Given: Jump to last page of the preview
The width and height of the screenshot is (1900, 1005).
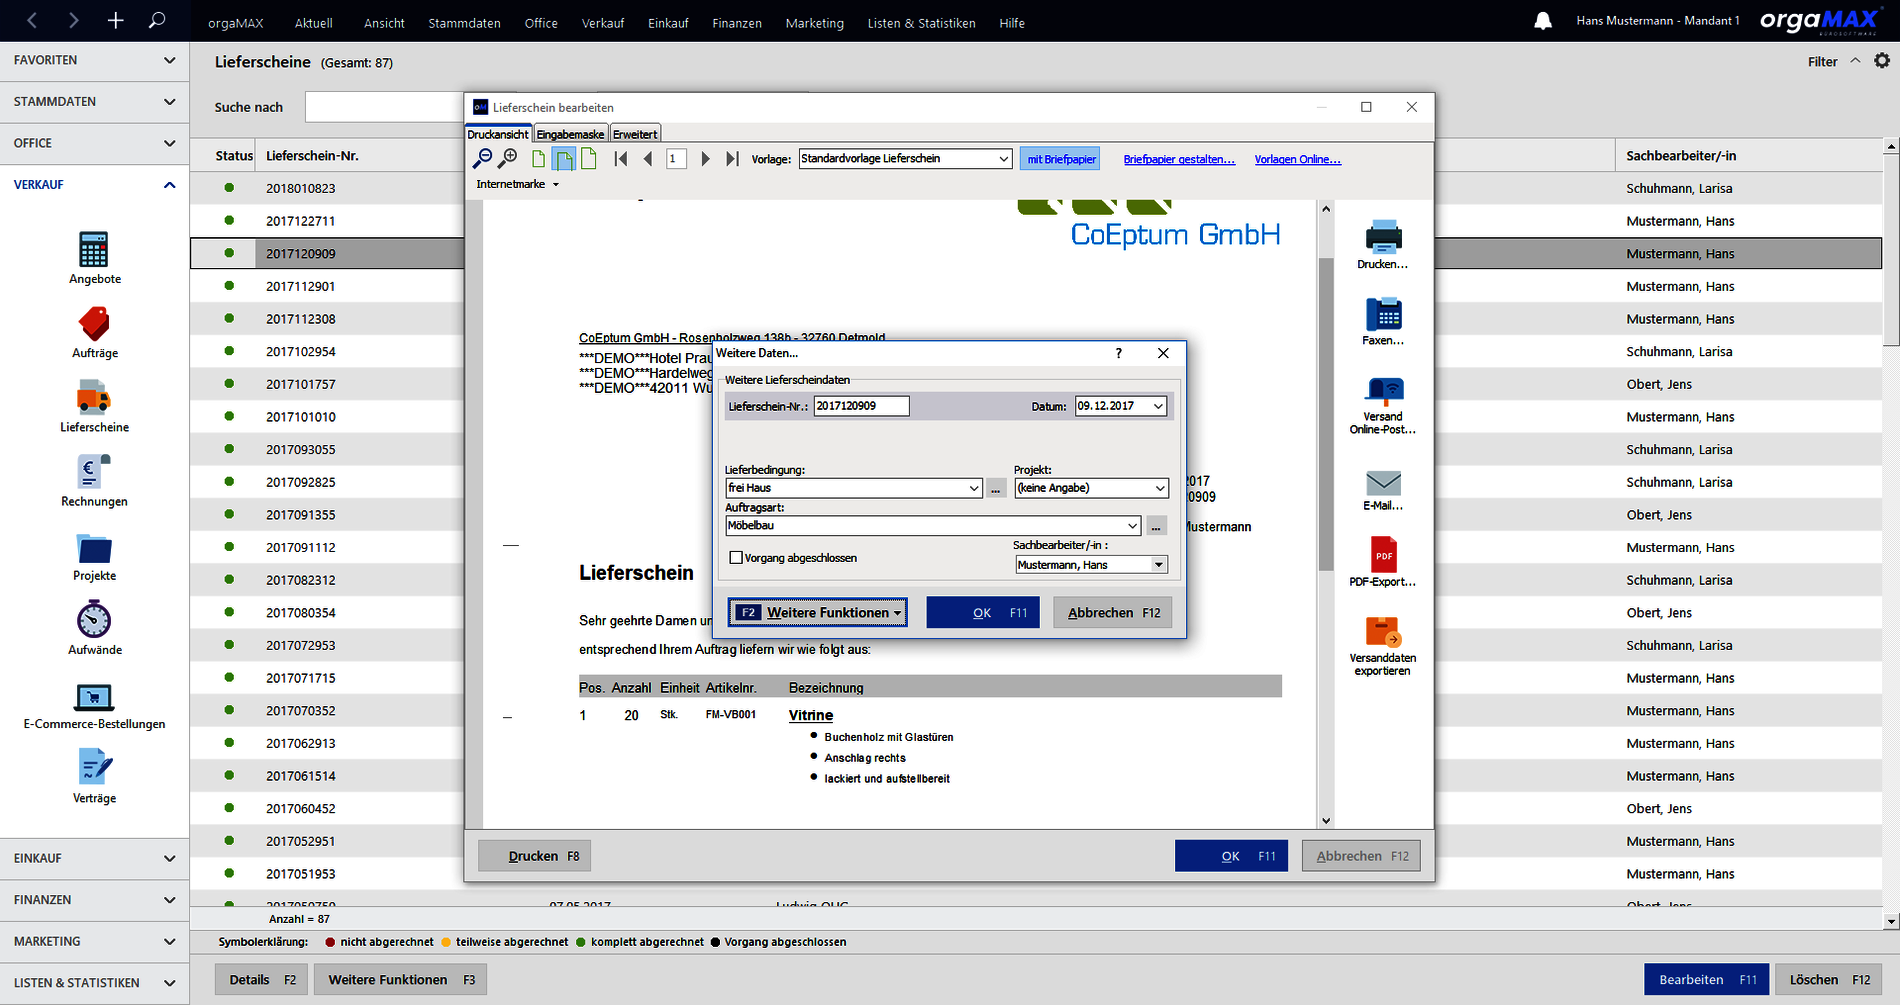Looking at the screenshot, I should coord(732,159).
